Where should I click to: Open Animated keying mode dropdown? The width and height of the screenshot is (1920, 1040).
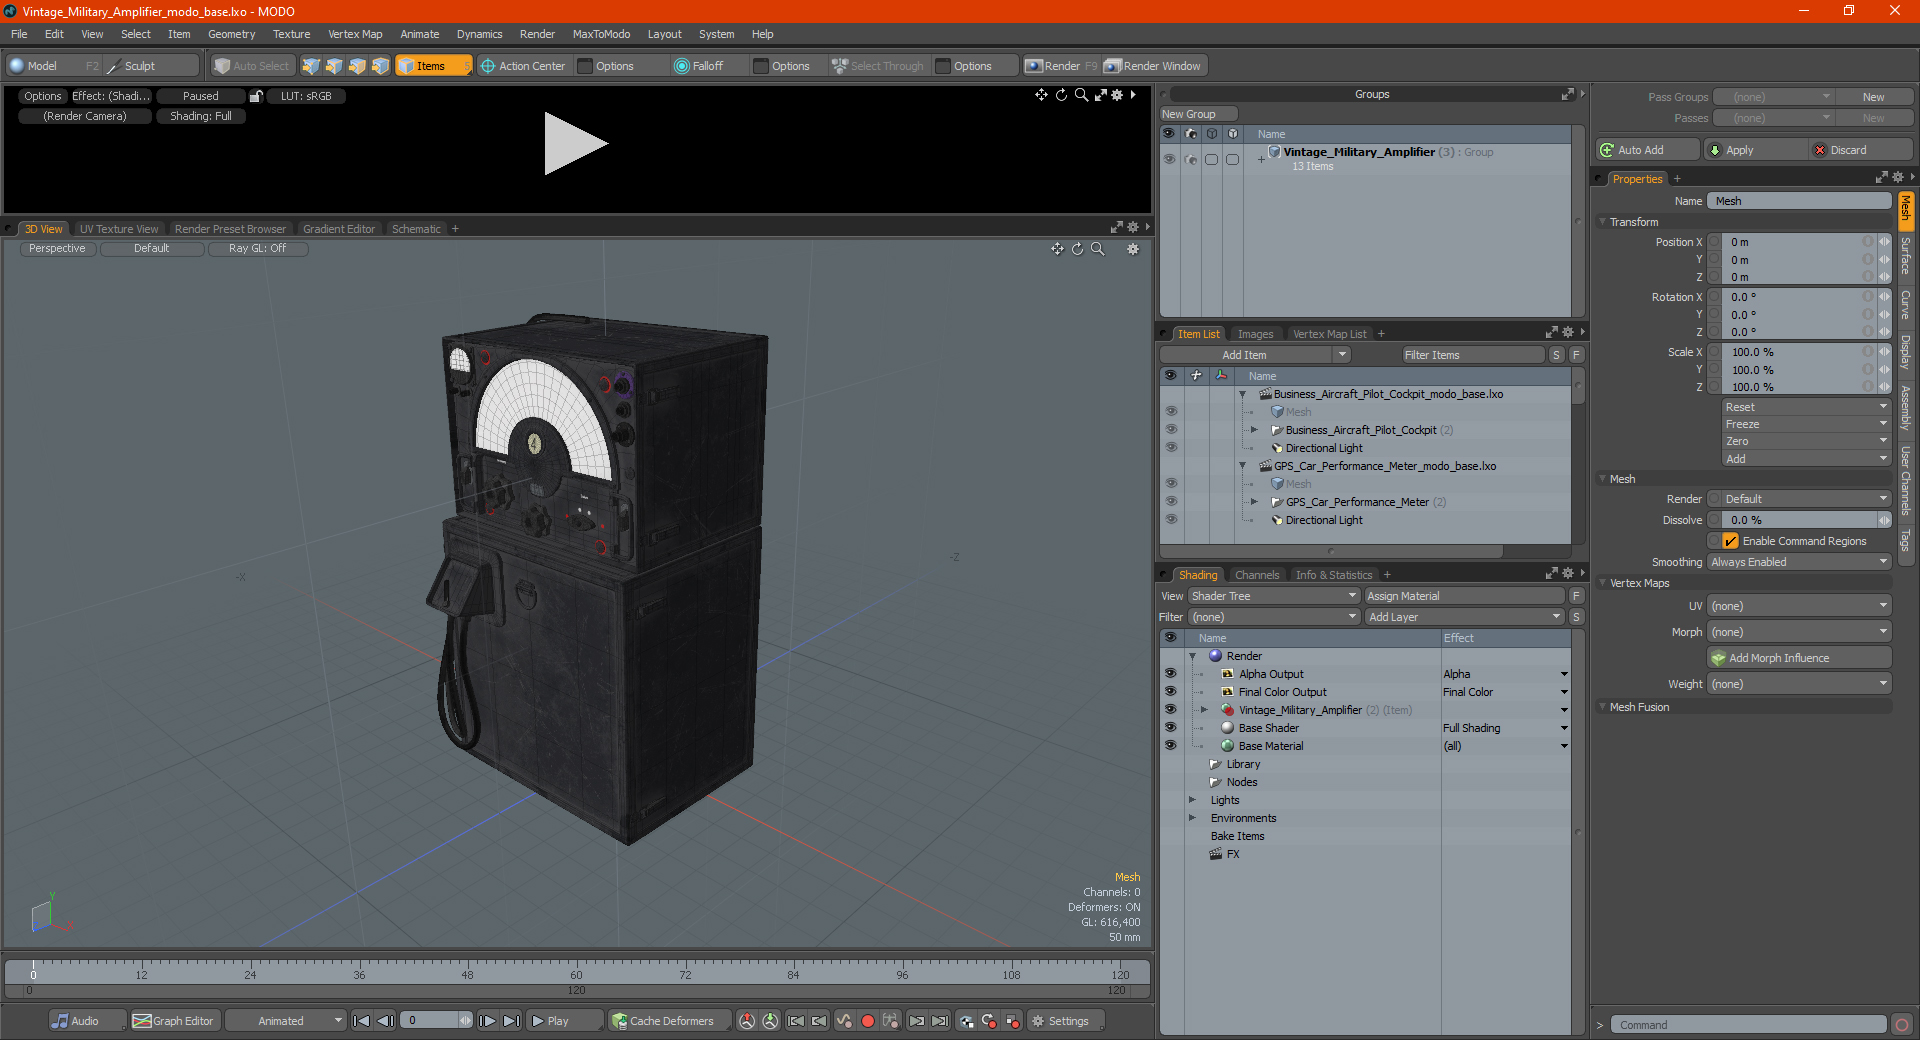point(285,1021)
